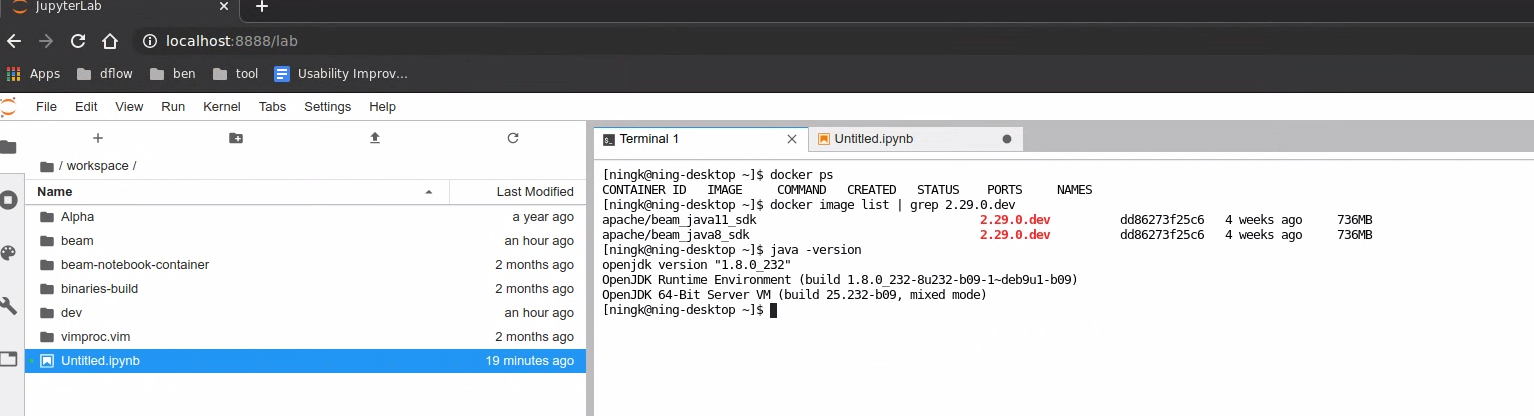
Task: Close the Terminal 1 tab
Action: (792, 139)
